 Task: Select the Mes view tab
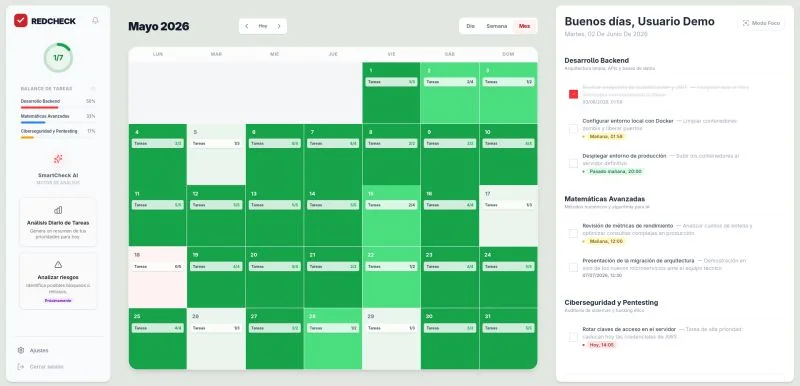tap(524, 26)
